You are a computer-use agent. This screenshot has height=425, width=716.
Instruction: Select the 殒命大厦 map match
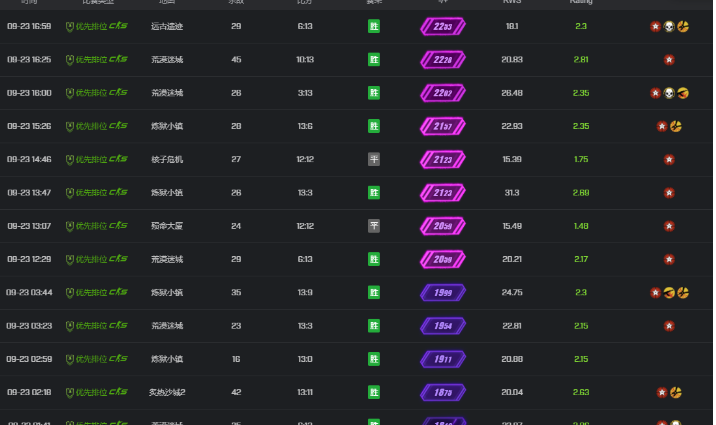[167, 226]
